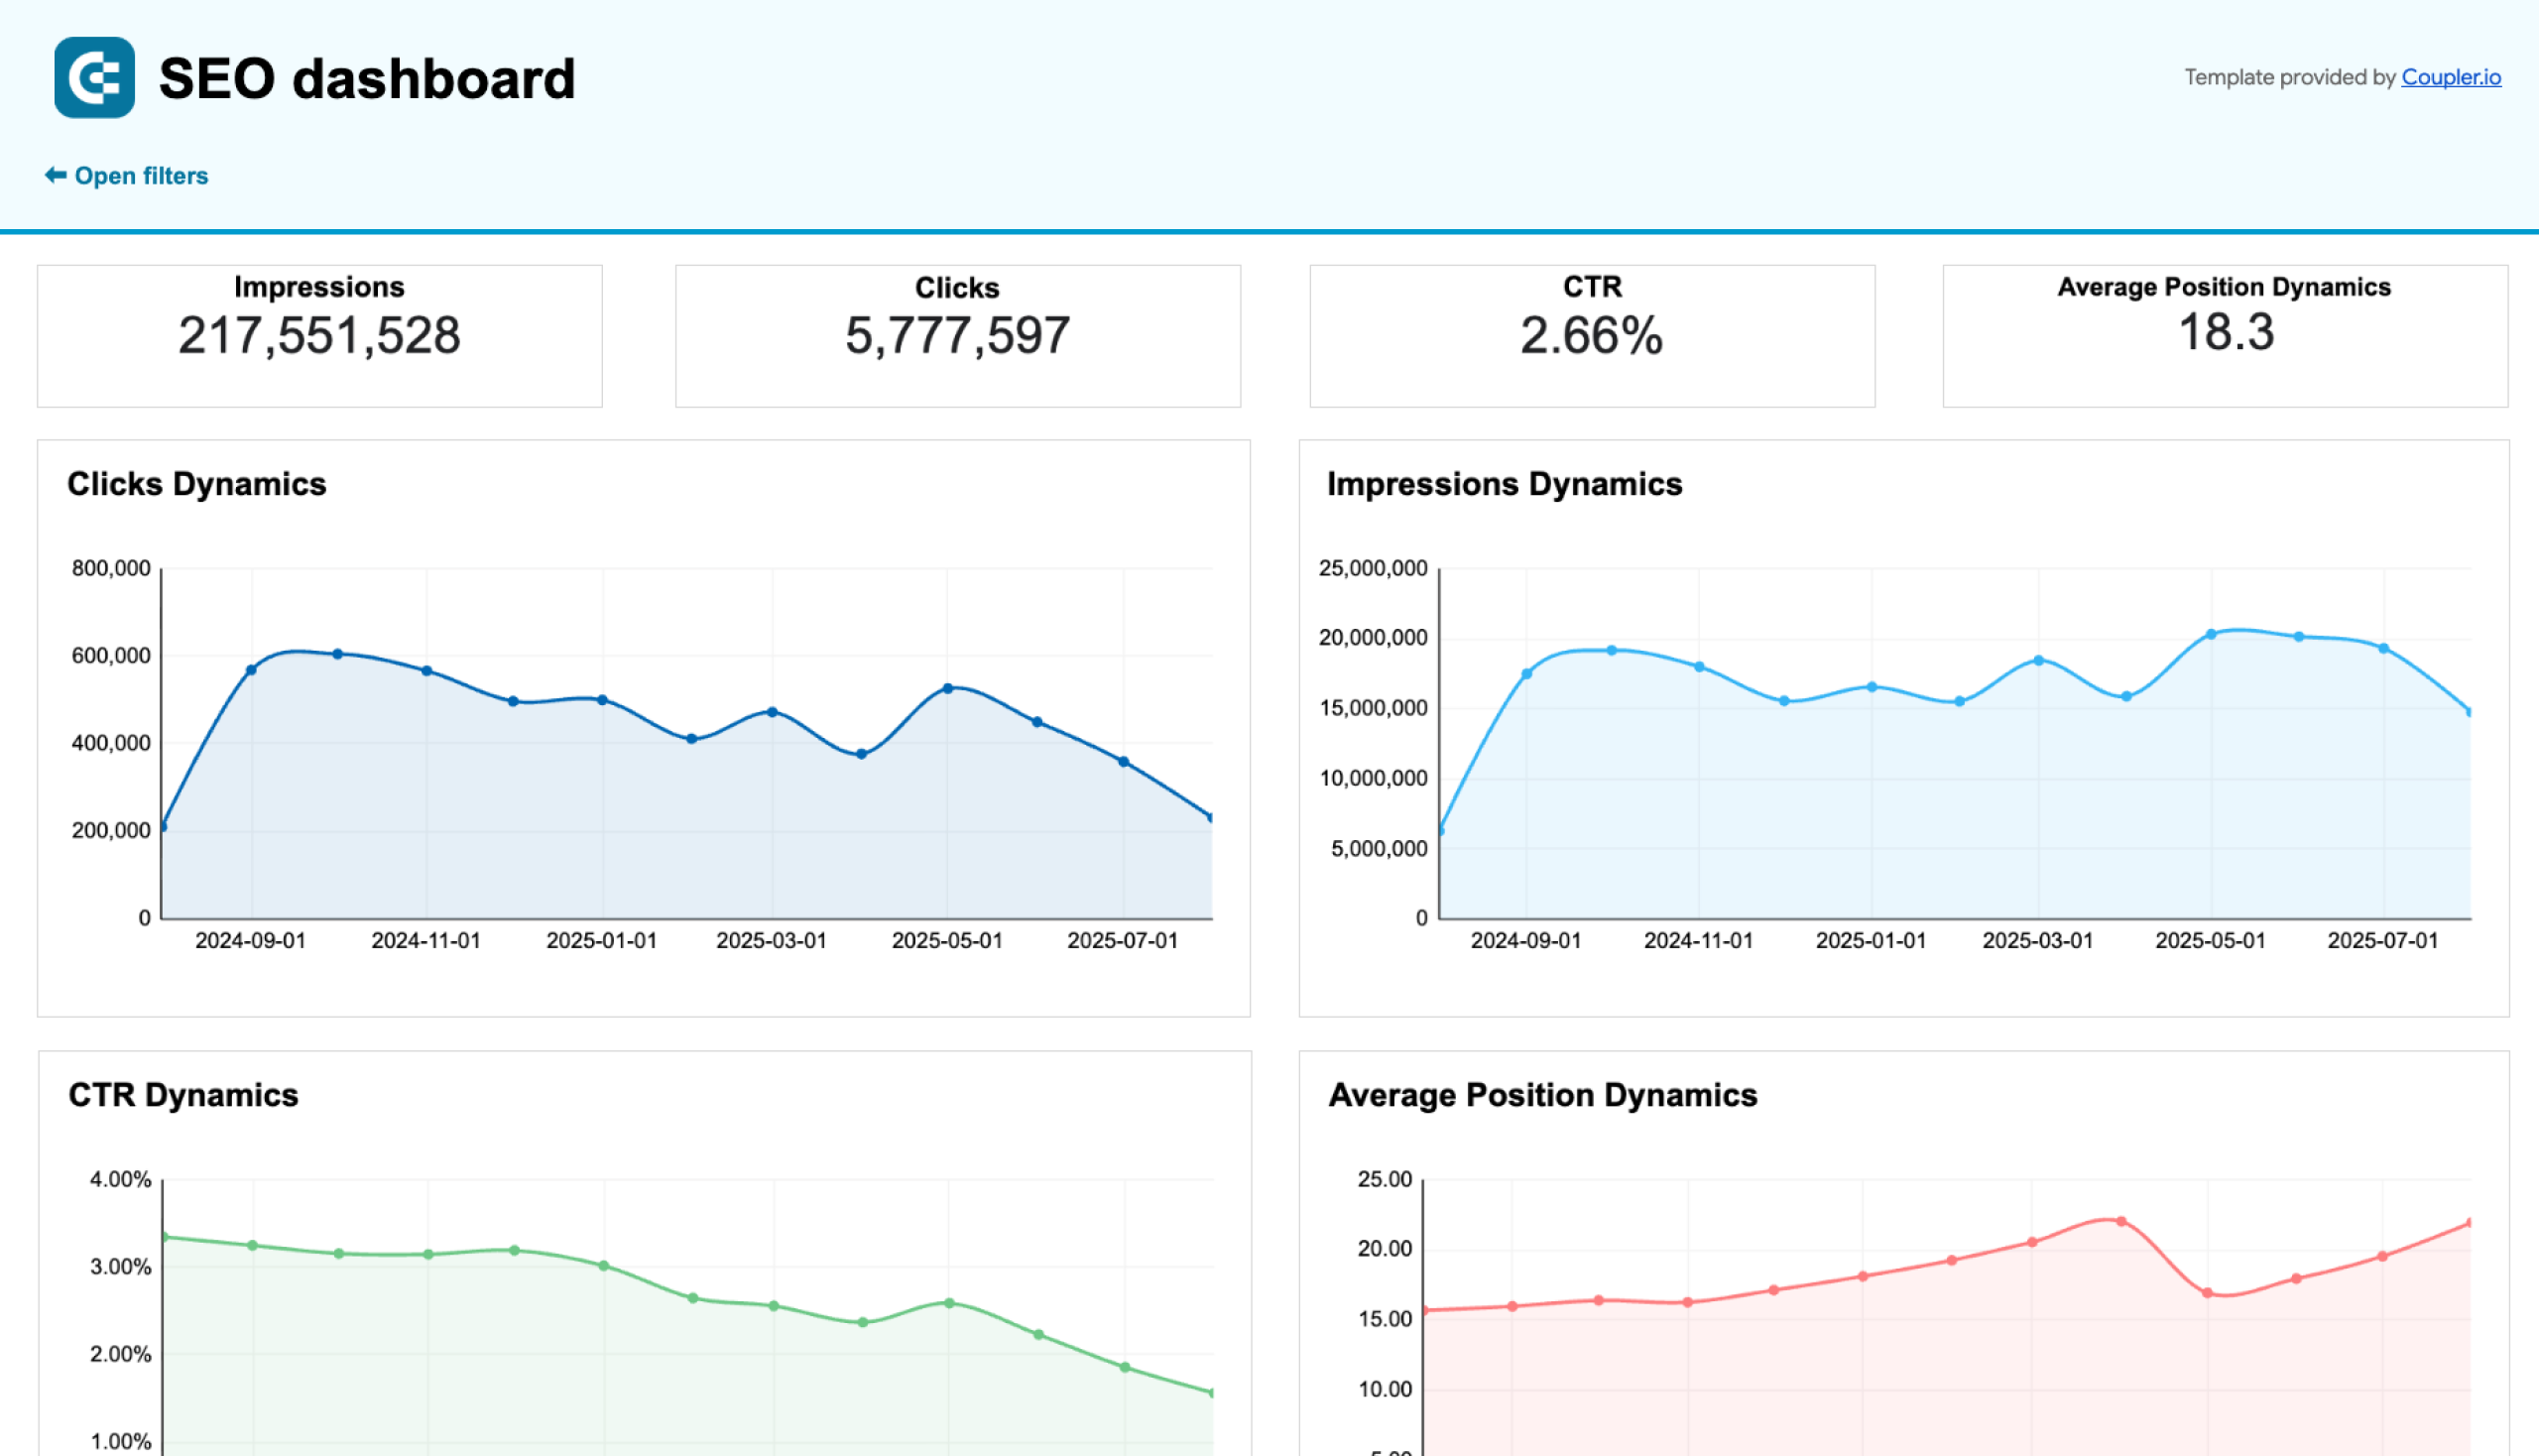Select the Impressions KPI card

point(319,336)
